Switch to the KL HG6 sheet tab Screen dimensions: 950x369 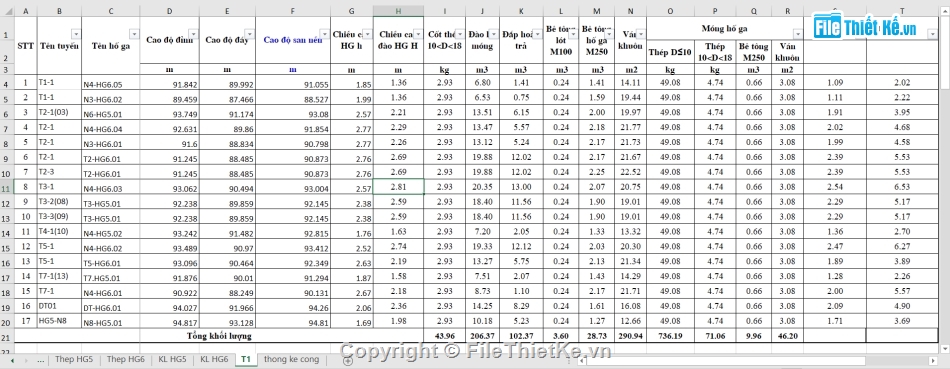(x=214, y=359)
